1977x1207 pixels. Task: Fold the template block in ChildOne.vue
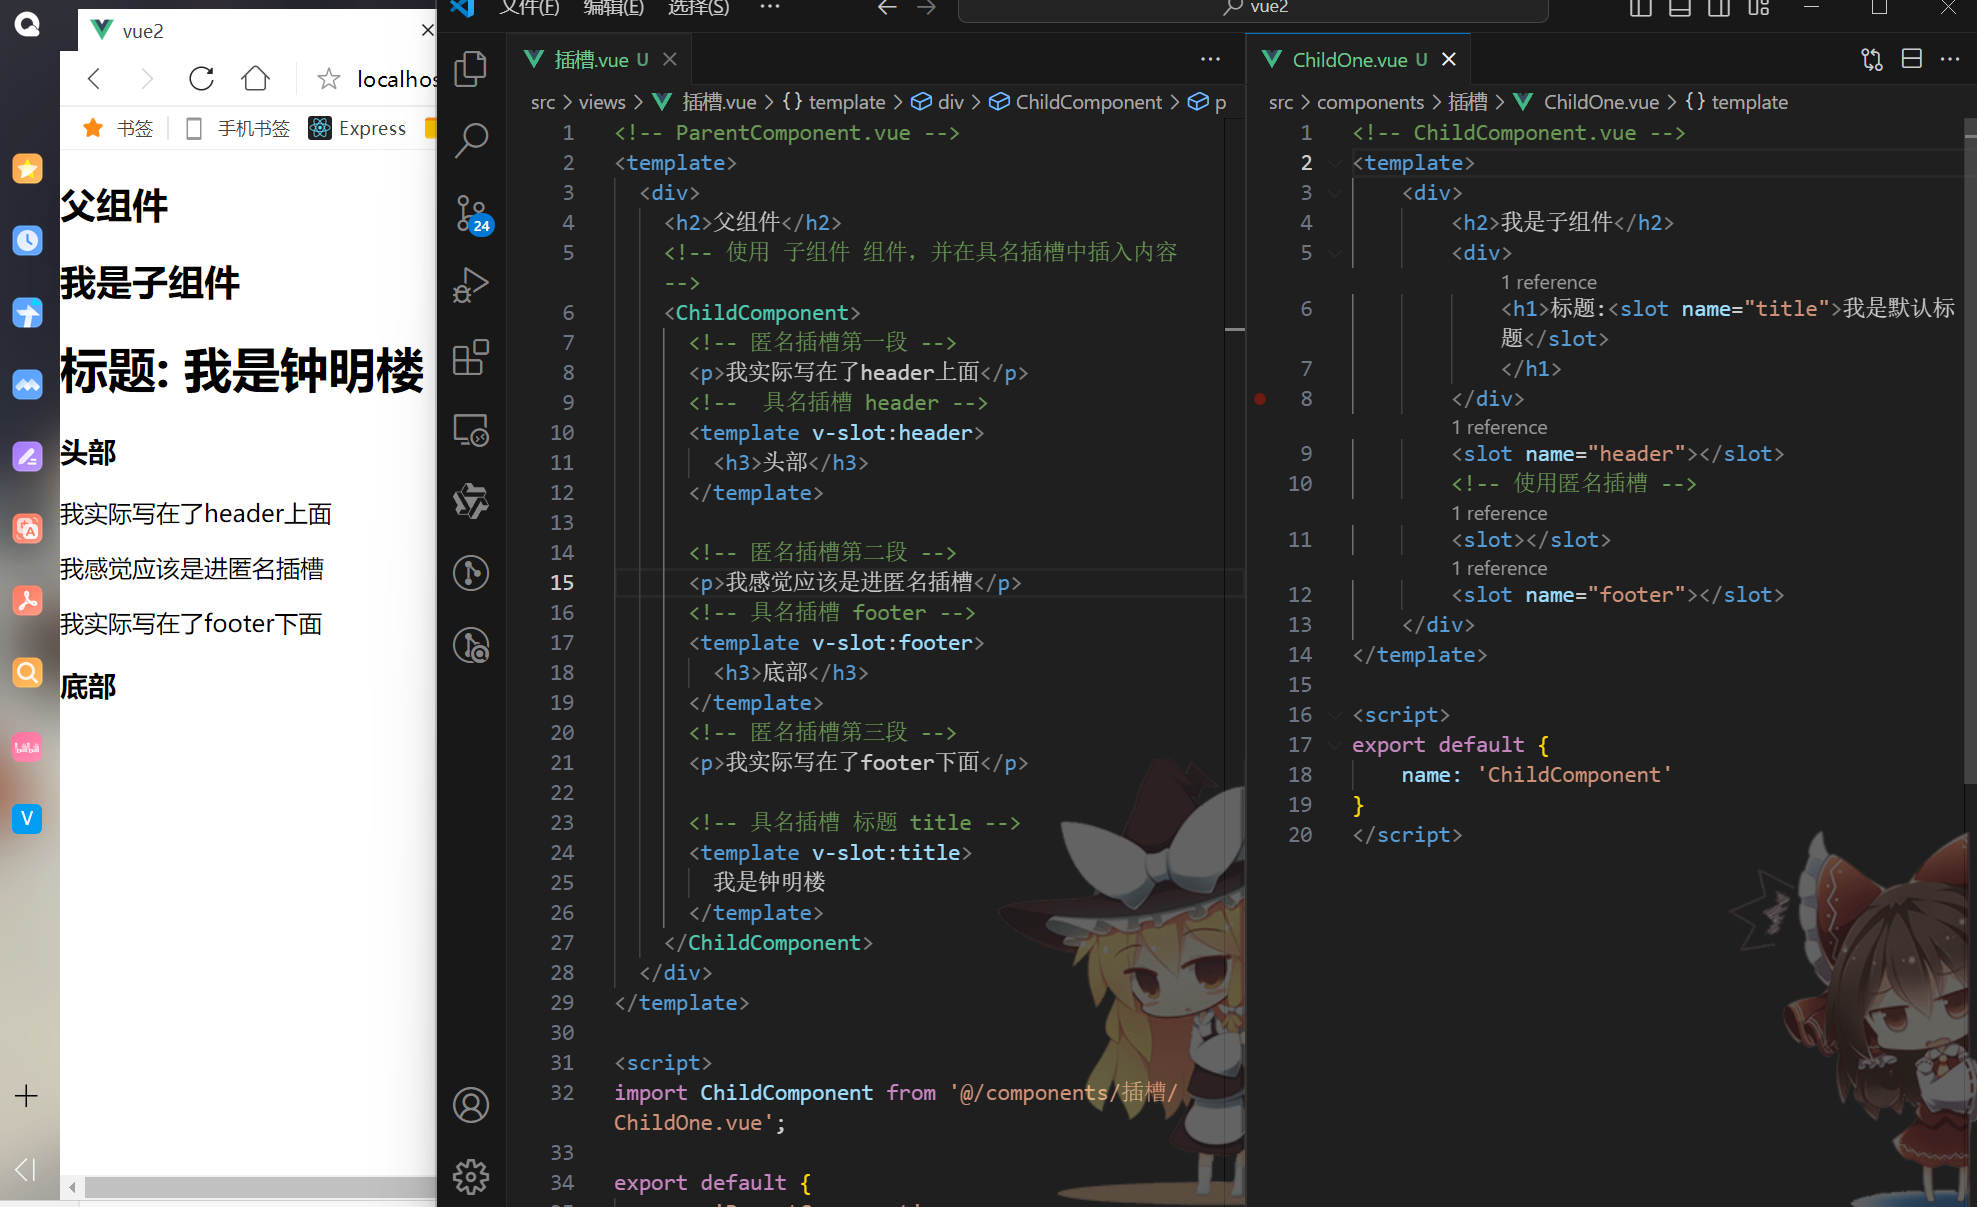point(1335,163)
